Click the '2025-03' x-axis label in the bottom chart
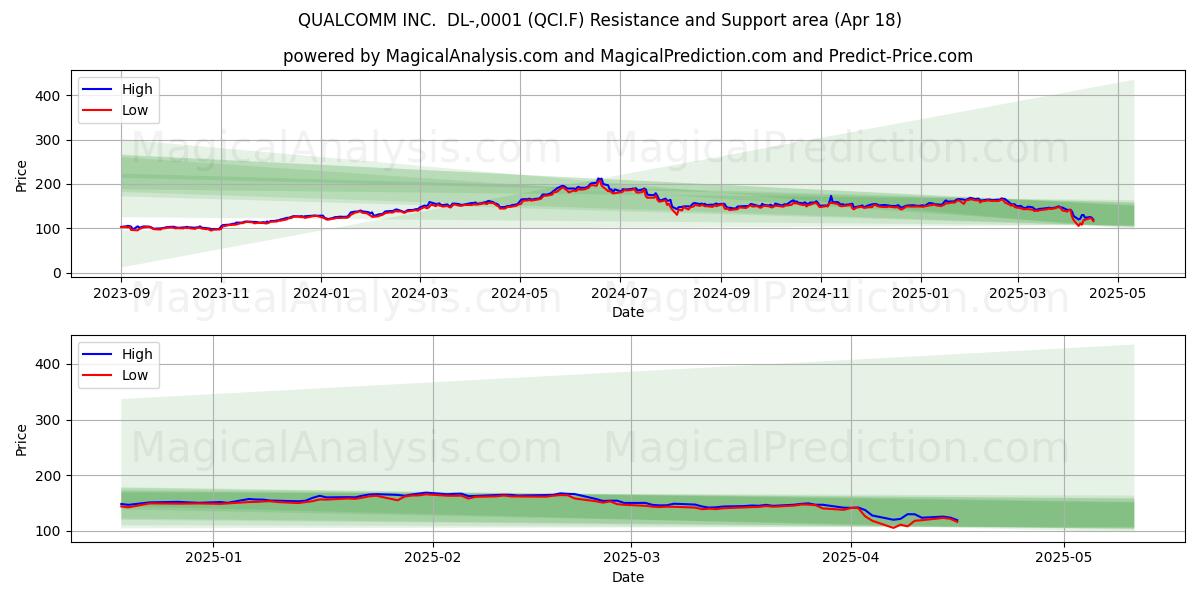1200x600 pixels. 633,559
